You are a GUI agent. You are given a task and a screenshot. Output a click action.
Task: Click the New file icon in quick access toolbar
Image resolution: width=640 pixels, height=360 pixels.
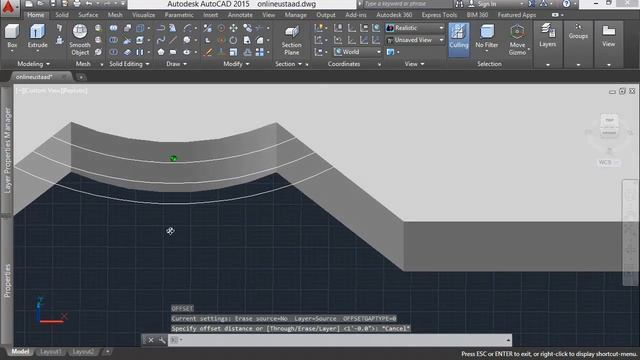[x=29, y=4]
